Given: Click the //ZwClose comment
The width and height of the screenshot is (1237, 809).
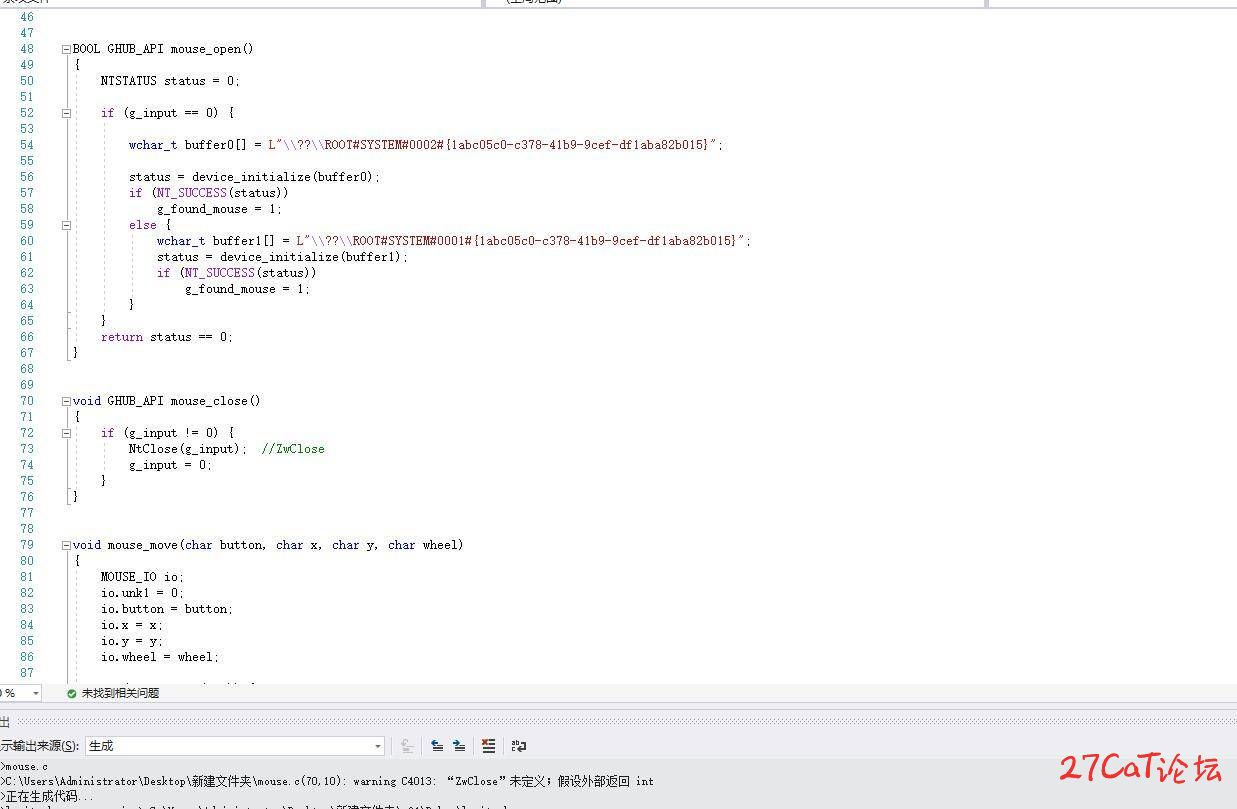Looking at the screenshot, I should [x=293, y=449].
